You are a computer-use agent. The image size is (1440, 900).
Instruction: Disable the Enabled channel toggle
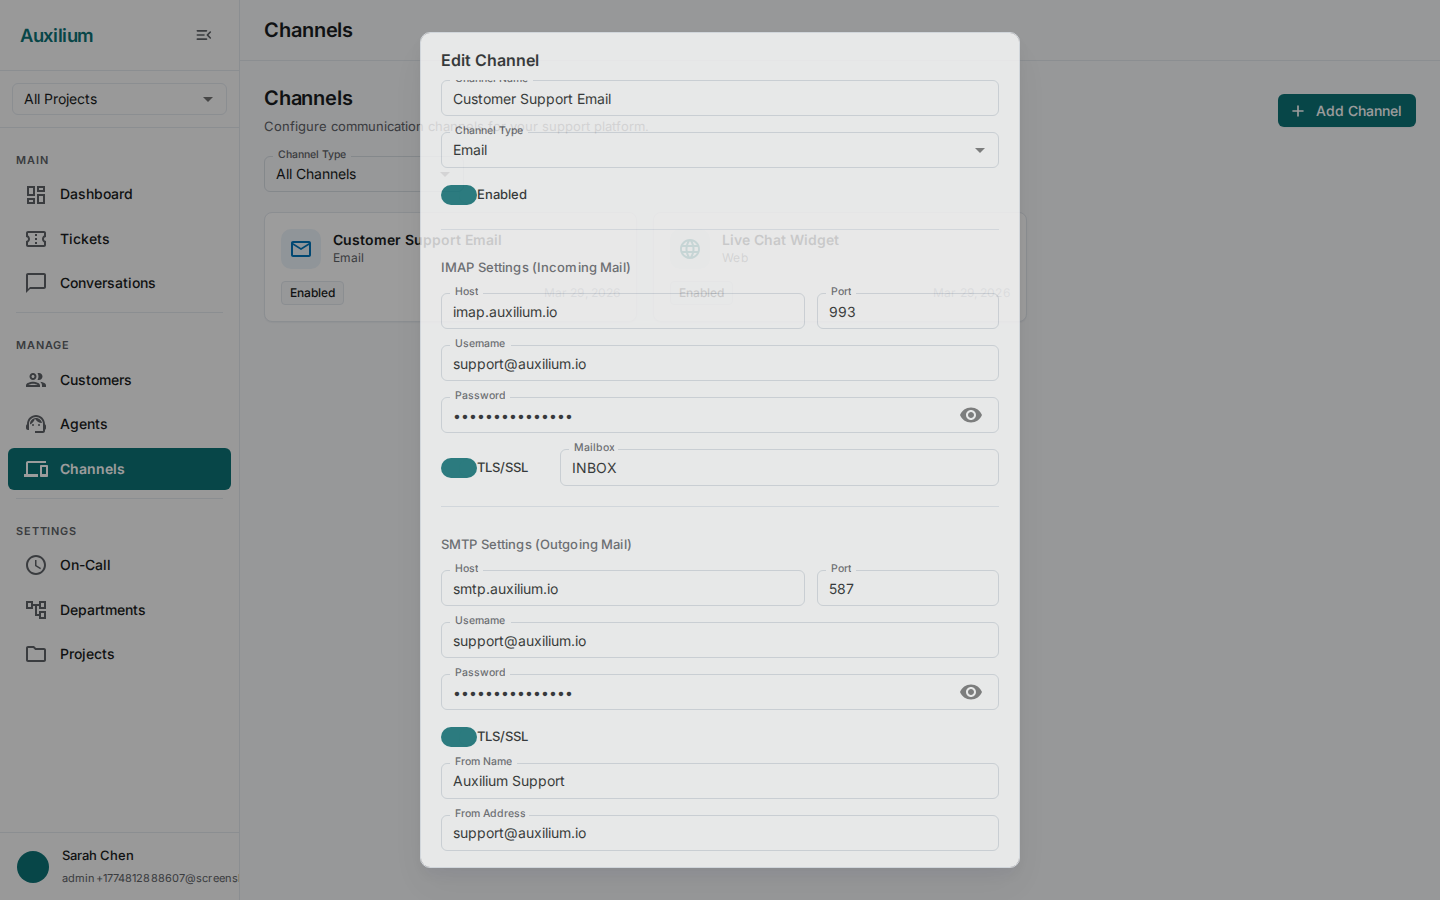pyautogui.click(x=459, y=194)
